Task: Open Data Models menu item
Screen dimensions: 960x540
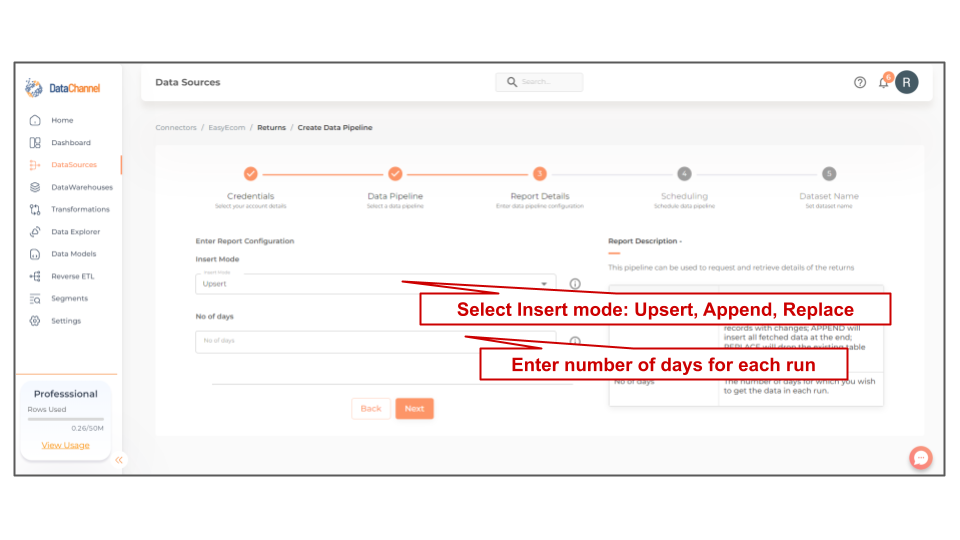Action: click(73, 254)
